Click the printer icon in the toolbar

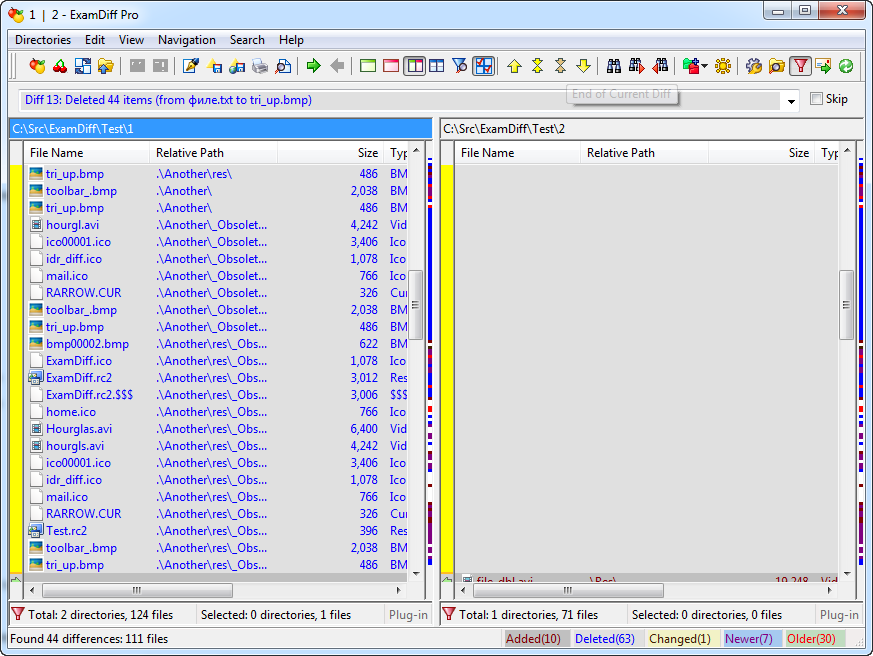point(260,66)
